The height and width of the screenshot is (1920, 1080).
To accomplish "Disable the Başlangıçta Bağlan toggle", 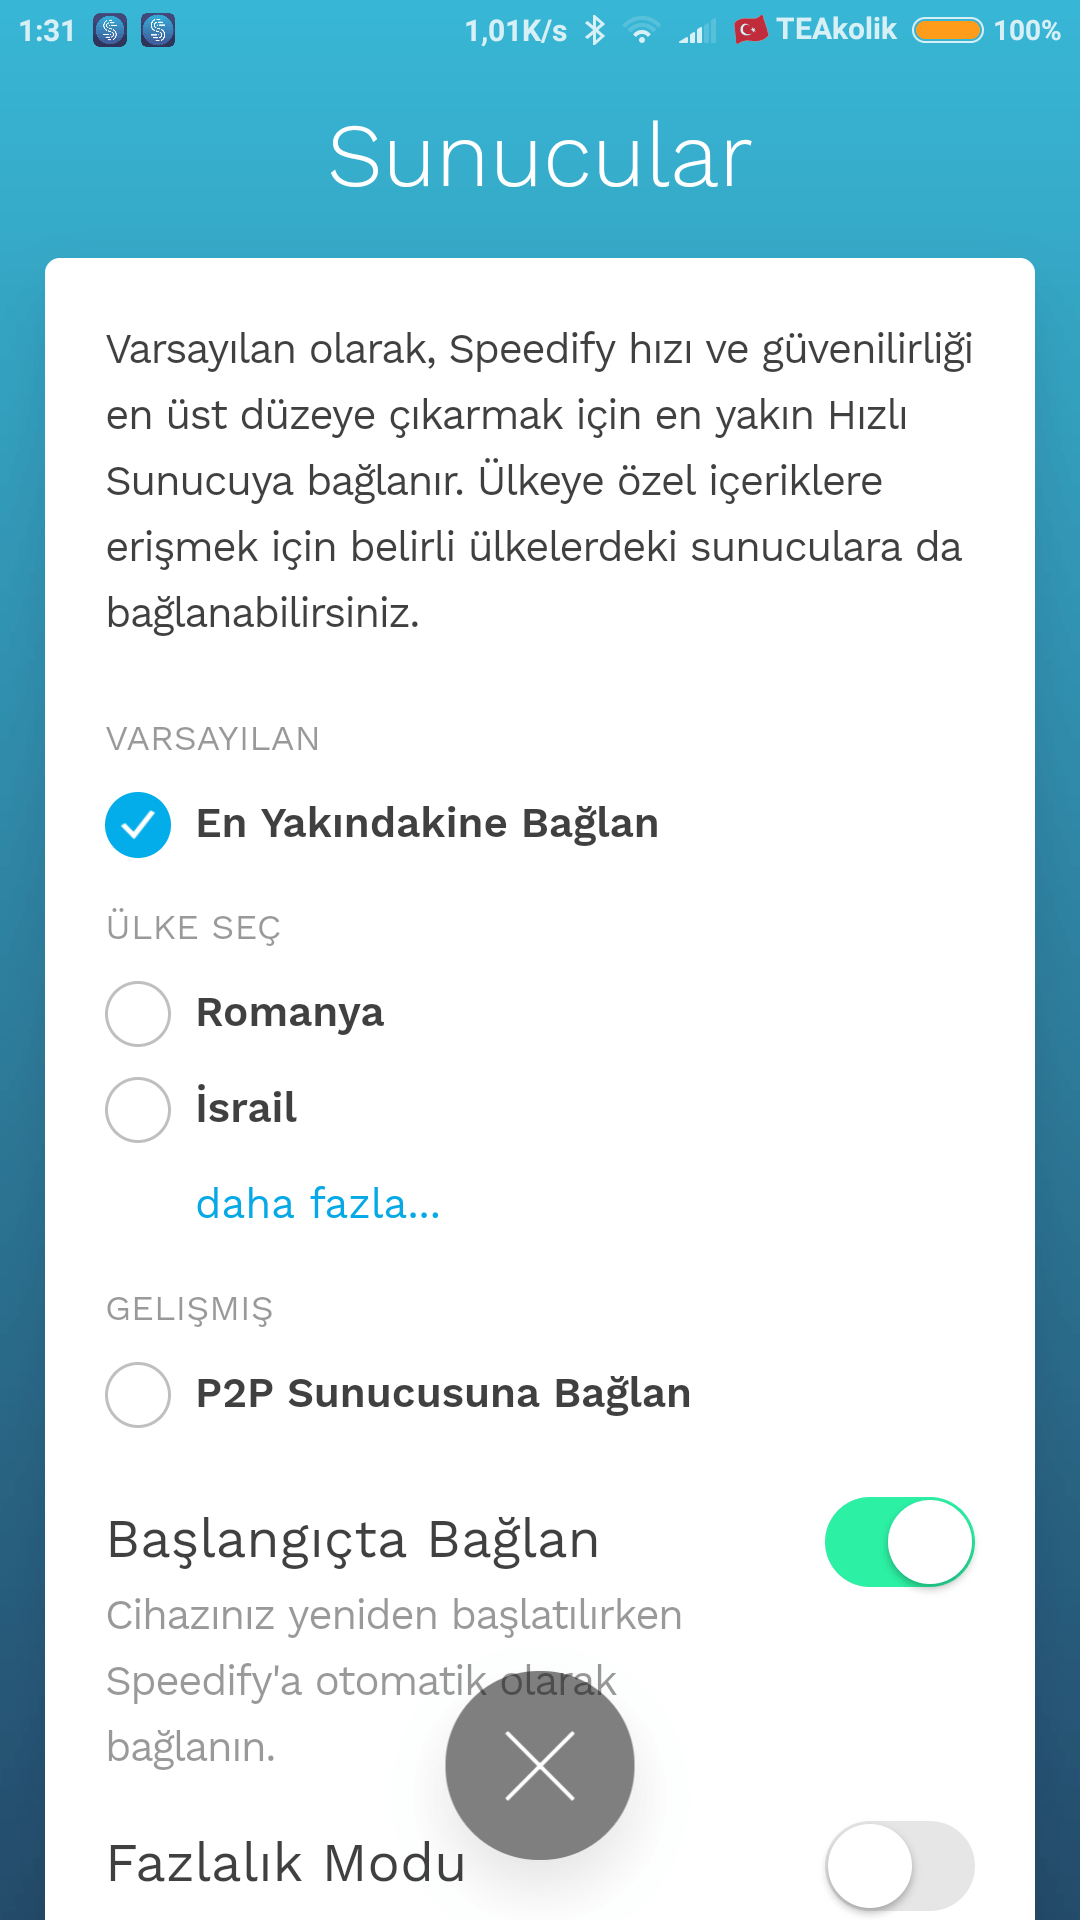I will [899, 1541].
